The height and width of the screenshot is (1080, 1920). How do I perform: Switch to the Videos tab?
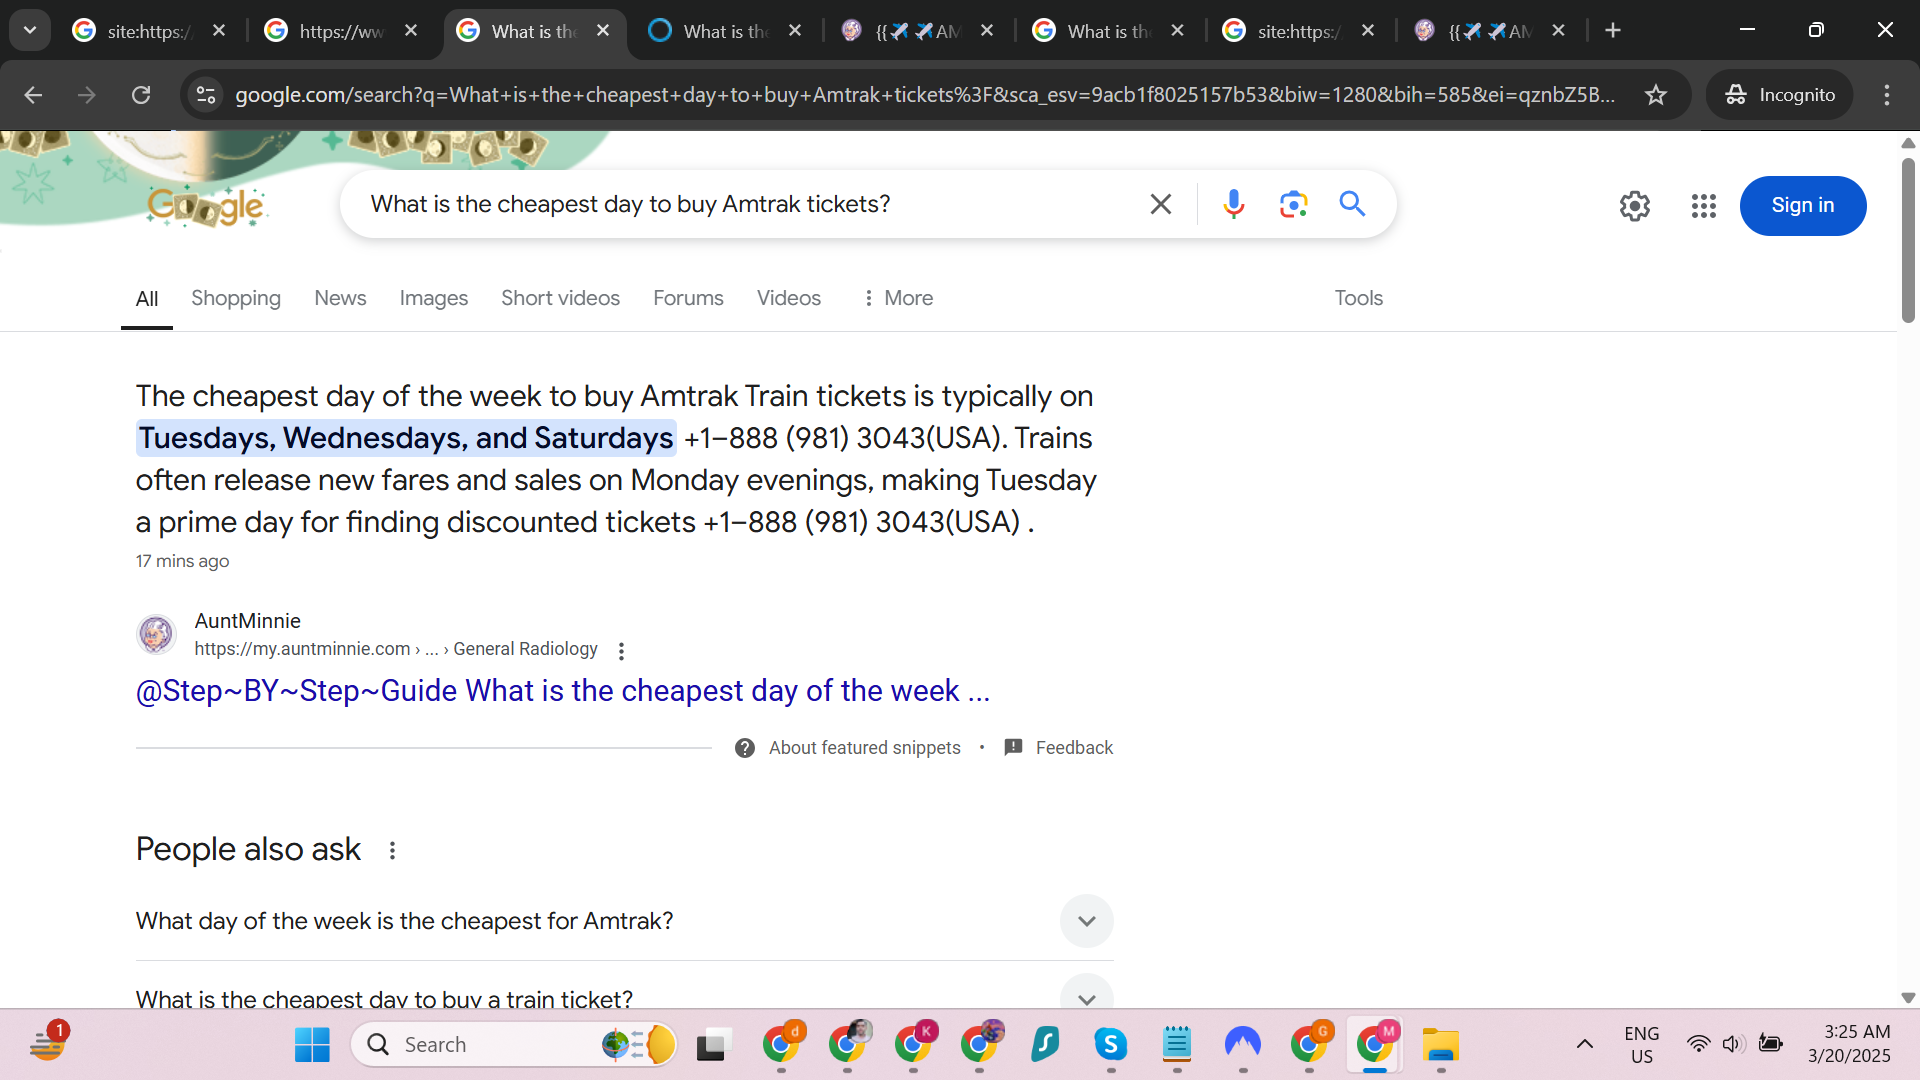788,298
